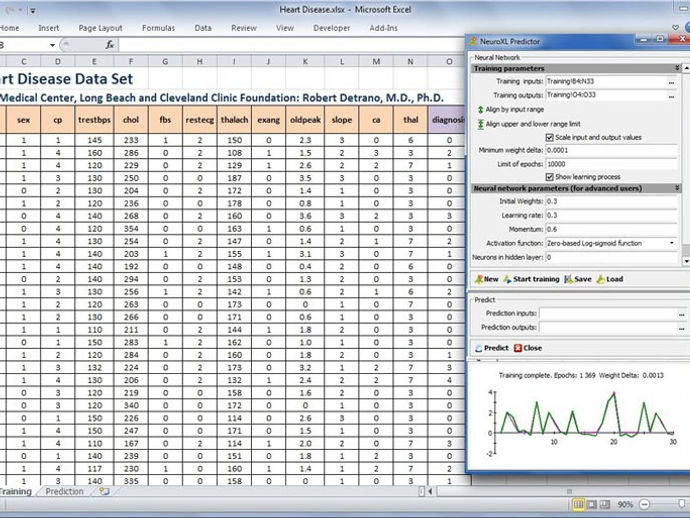Switch to the Prediction sheet tab
Screen dimensions: 690x518
point(64,492)
